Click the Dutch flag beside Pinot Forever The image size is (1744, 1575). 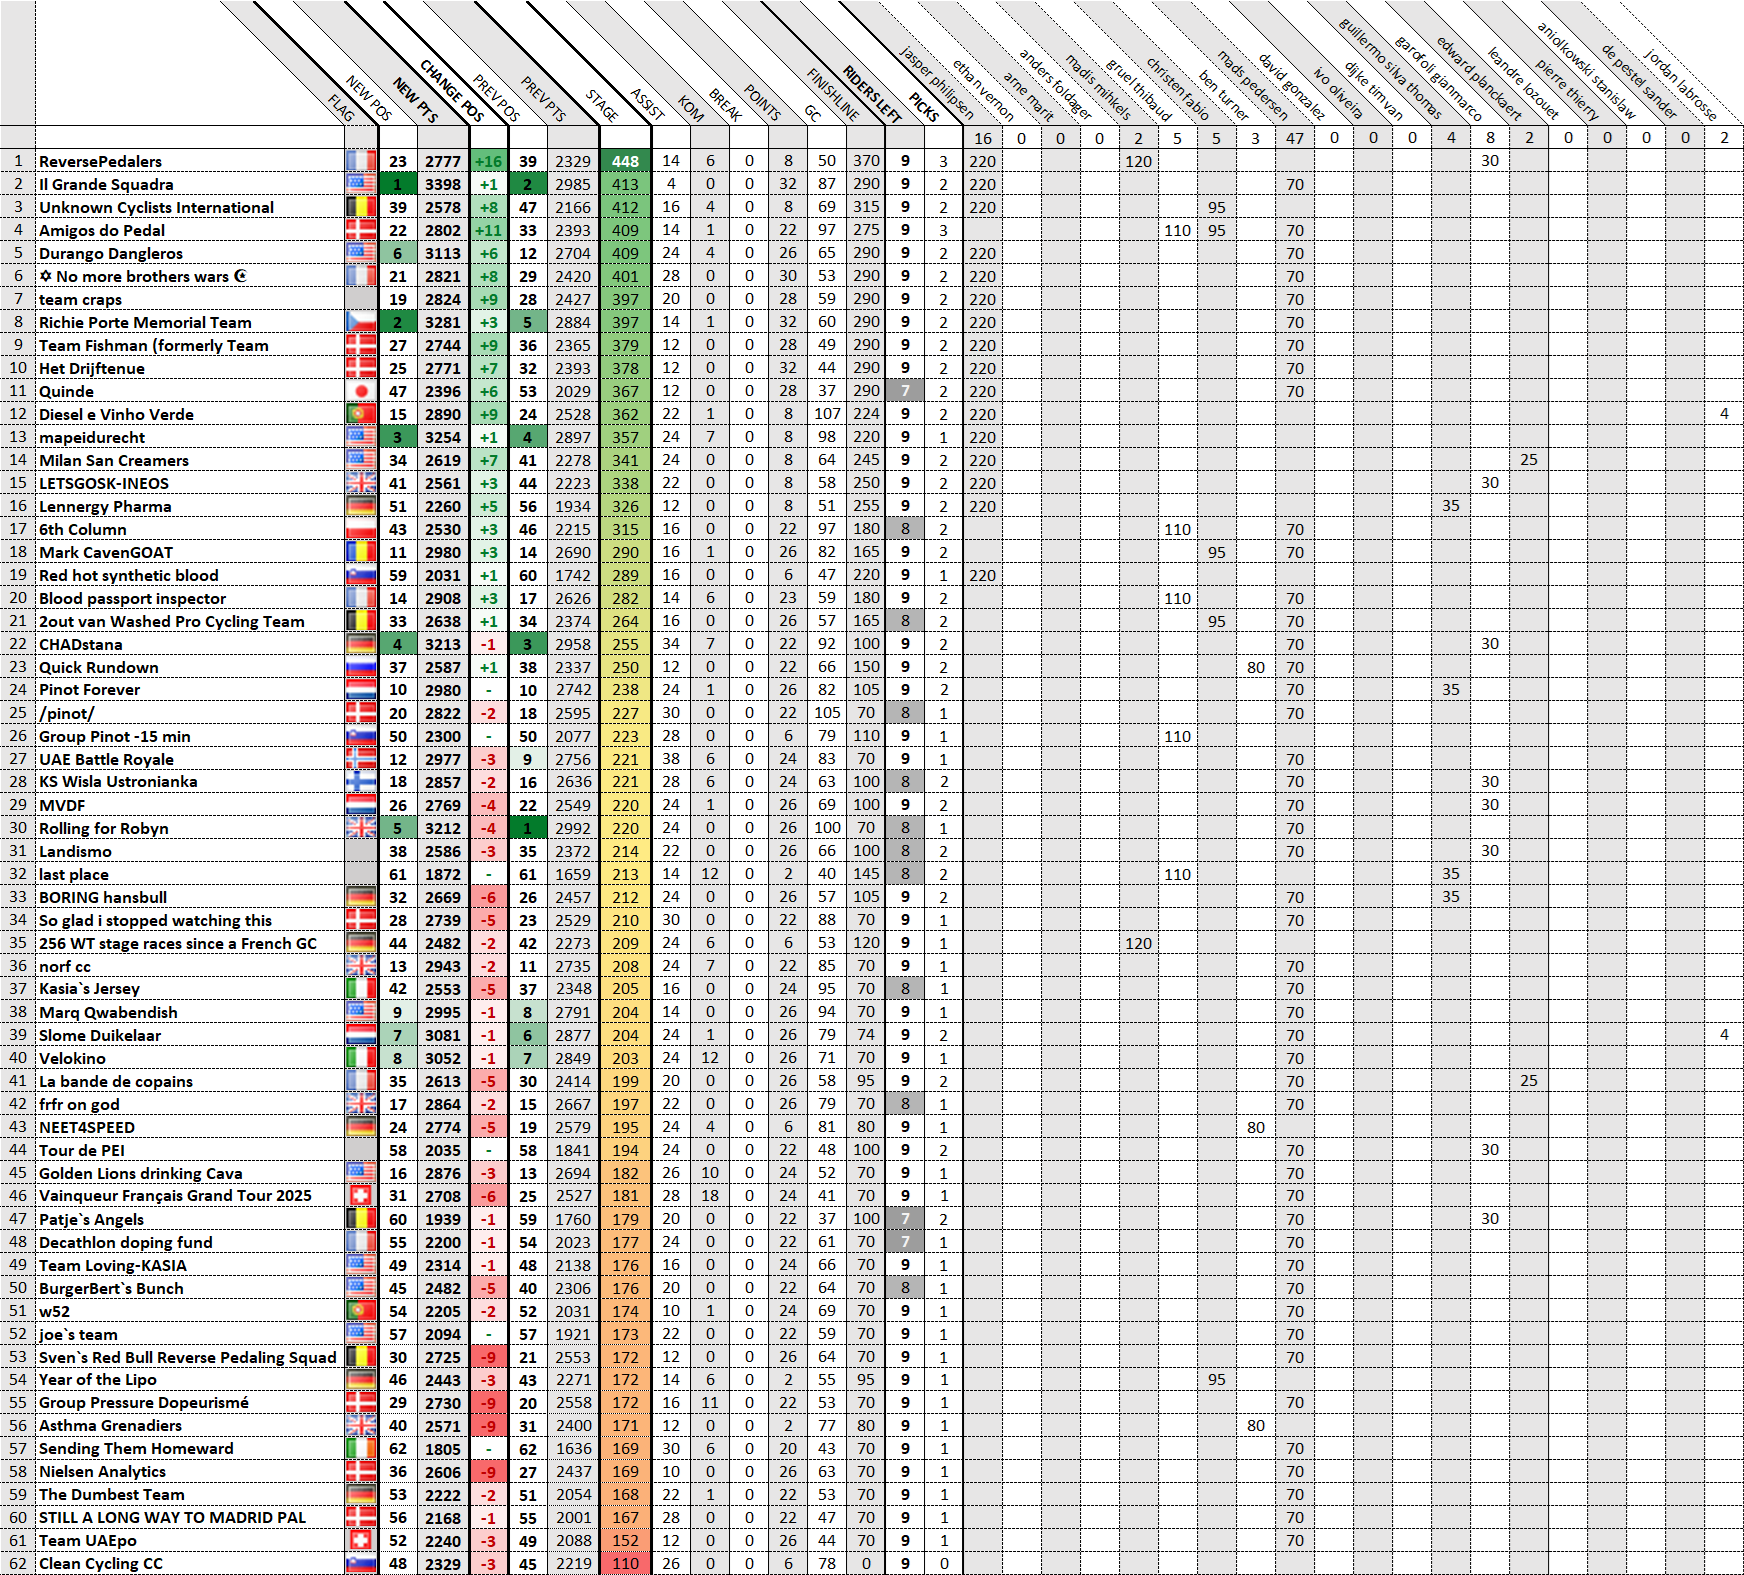[x=361, y=690]
